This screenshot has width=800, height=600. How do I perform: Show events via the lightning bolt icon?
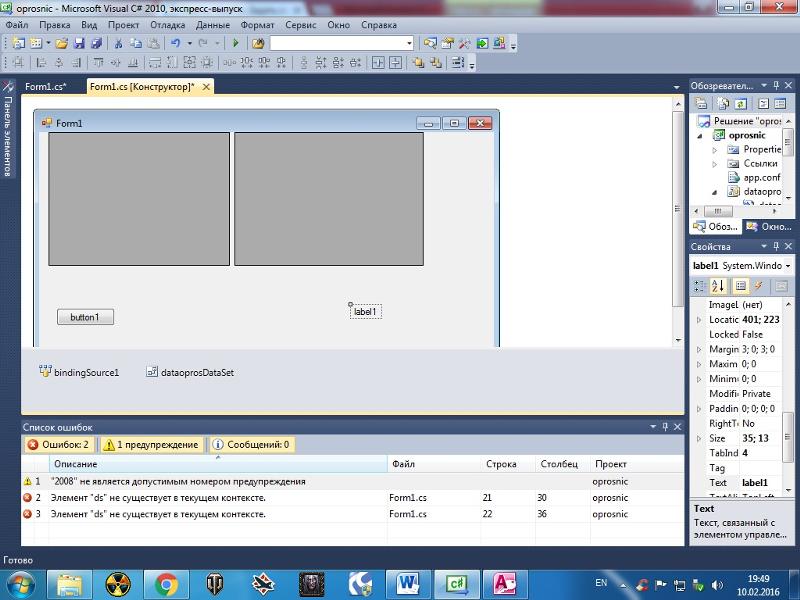point(757,286)
